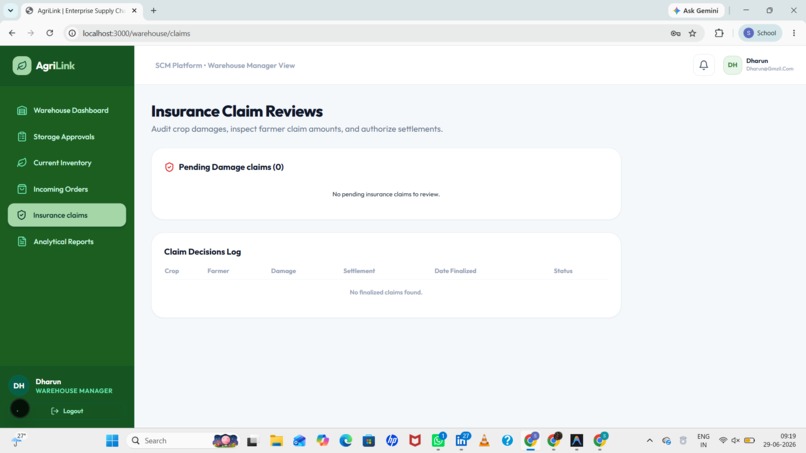Open a new browser tab

coord(153,10)
